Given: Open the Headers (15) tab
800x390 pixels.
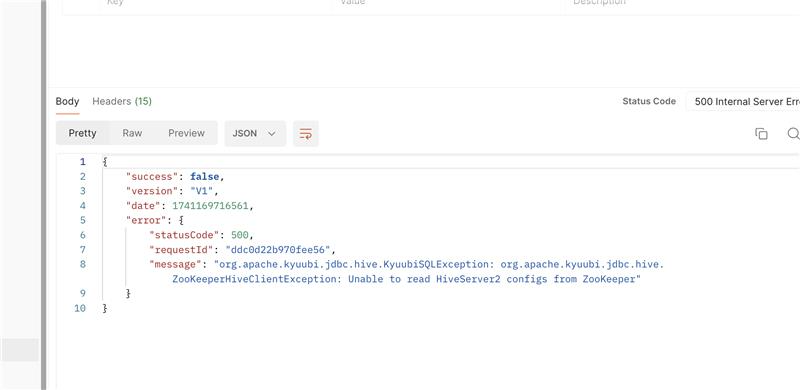Looking at the screenshot, I should pos(122,101).
